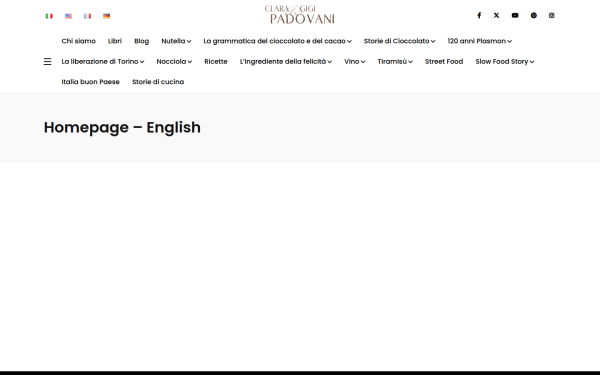Image resolution: width=600 pixels, height=375 pixels.
Task: Expand the Nutella submenu
Action: pyautogui.click(x=176, y=41)
